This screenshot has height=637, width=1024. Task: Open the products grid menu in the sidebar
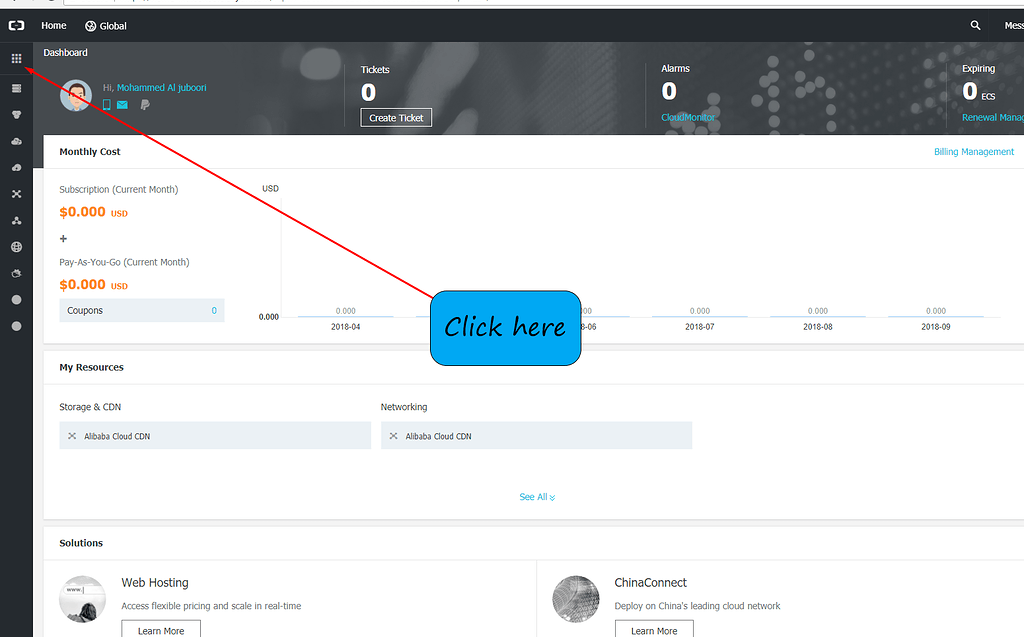pos(16,58)
